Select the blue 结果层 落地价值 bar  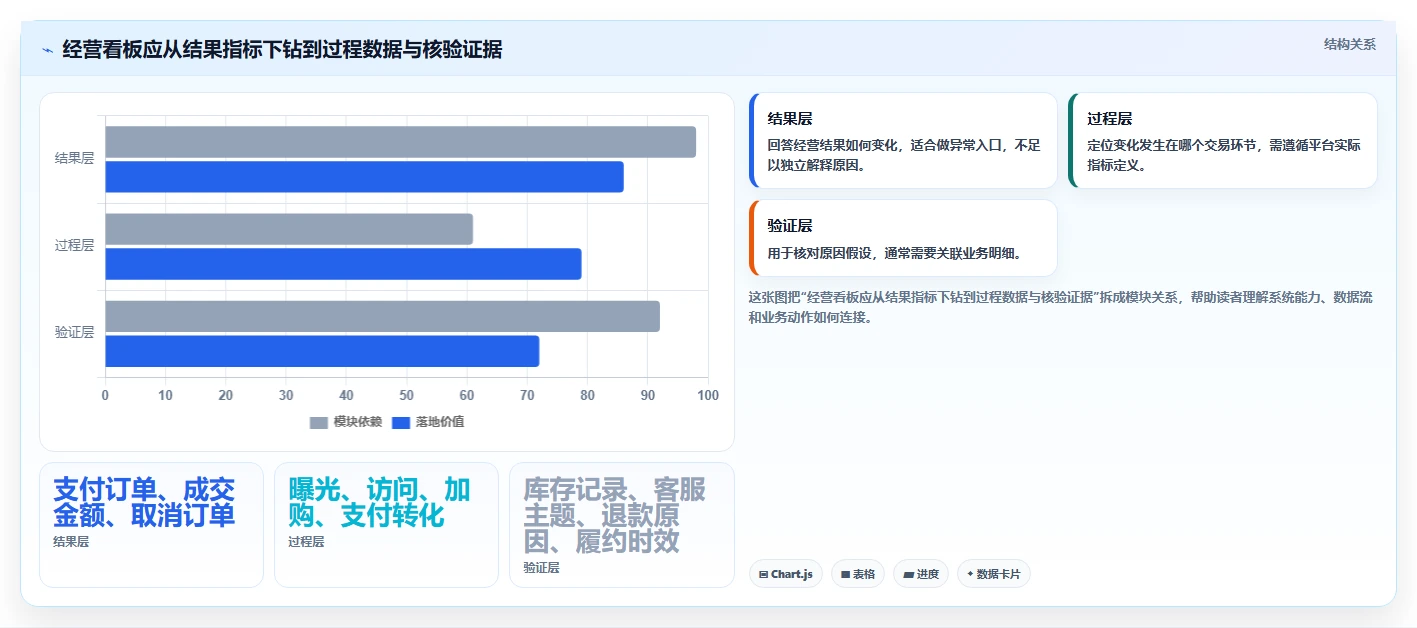[x=364, y=177]
